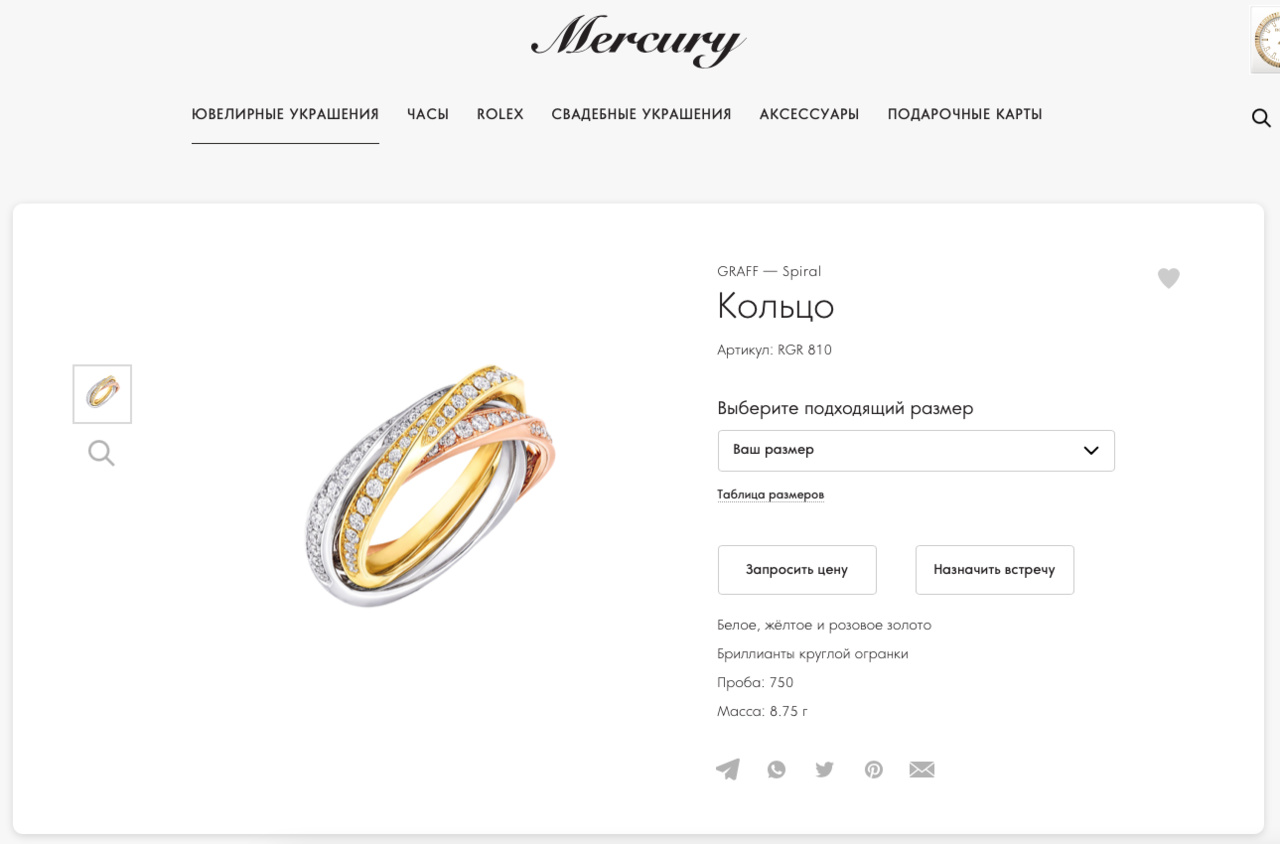Viewport: 1280px width, 844px height.
Task: Go to the Rolex menu section
Action: click(500, 114)
